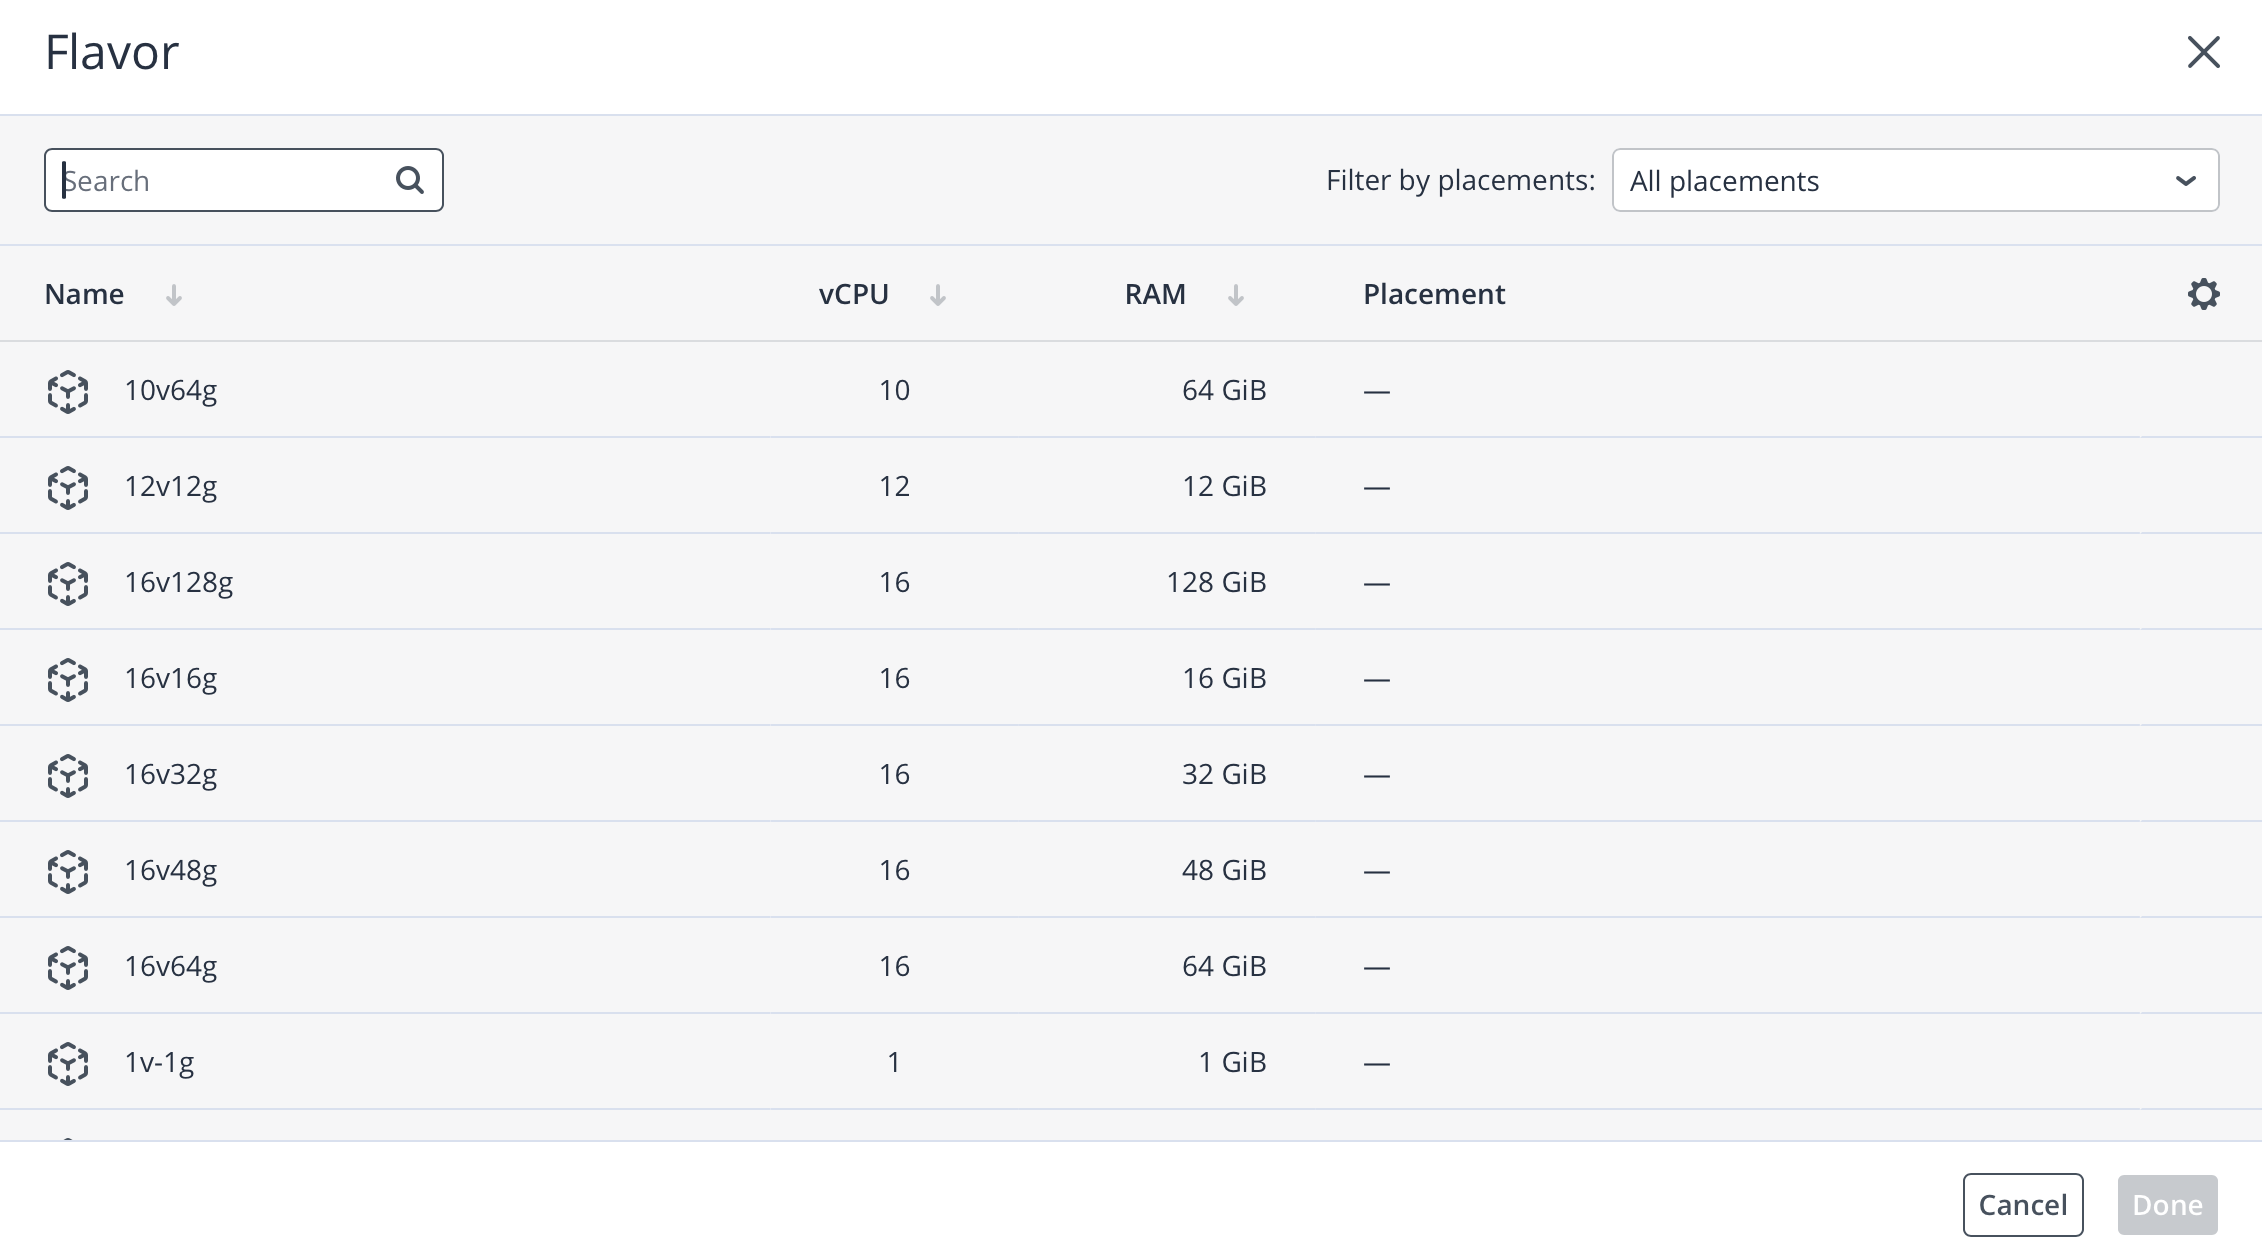
Task: Expand placements filter via chevron arrow
Action: click(x=2185, y=181)
